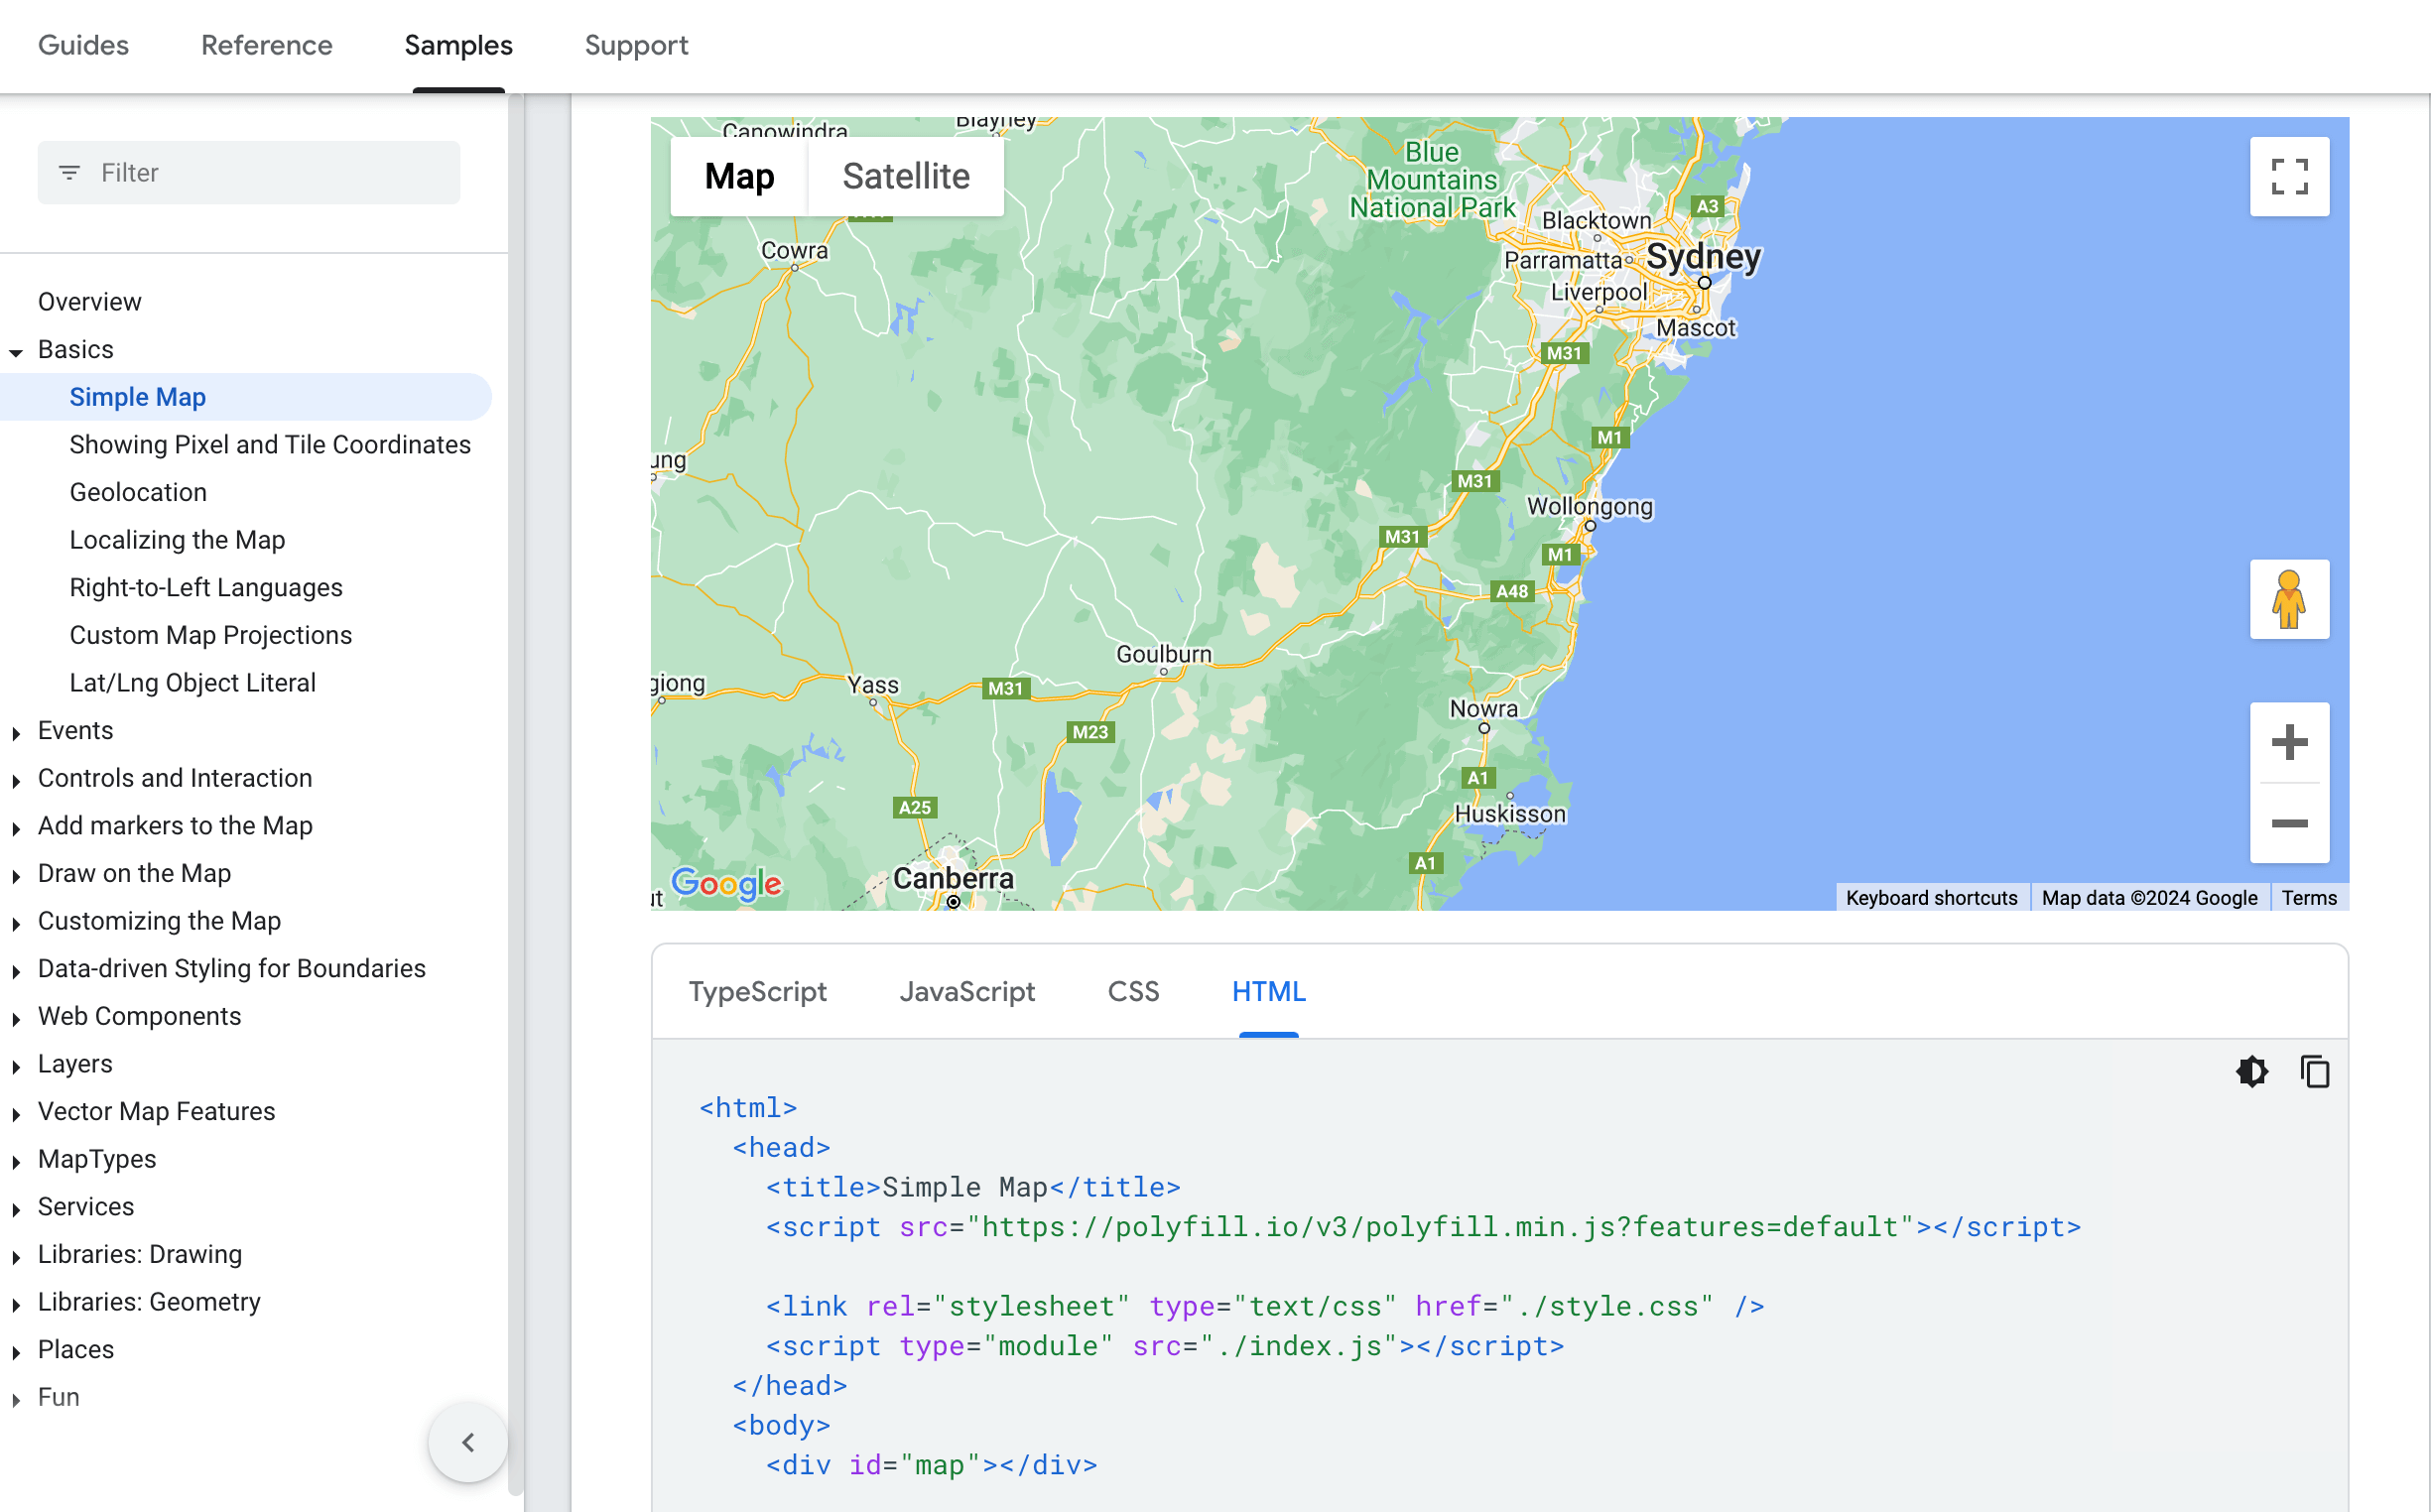Expand the Web Components section
Viewport: 2431px width, 1512px height.
click(x=16, y=1019)
